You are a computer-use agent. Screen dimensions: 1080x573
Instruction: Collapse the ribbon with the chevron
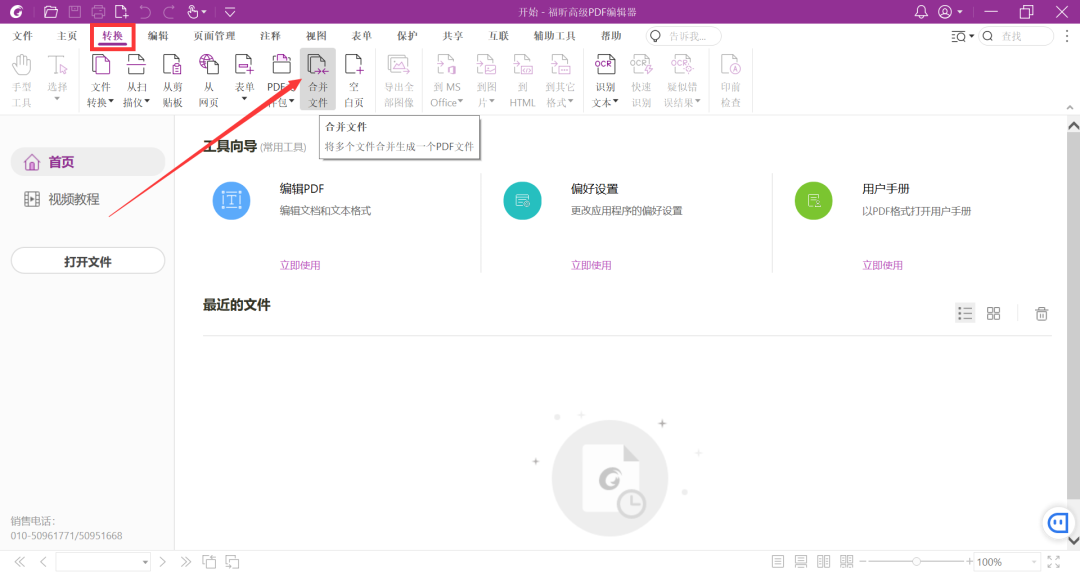(x=1069, y=107)
